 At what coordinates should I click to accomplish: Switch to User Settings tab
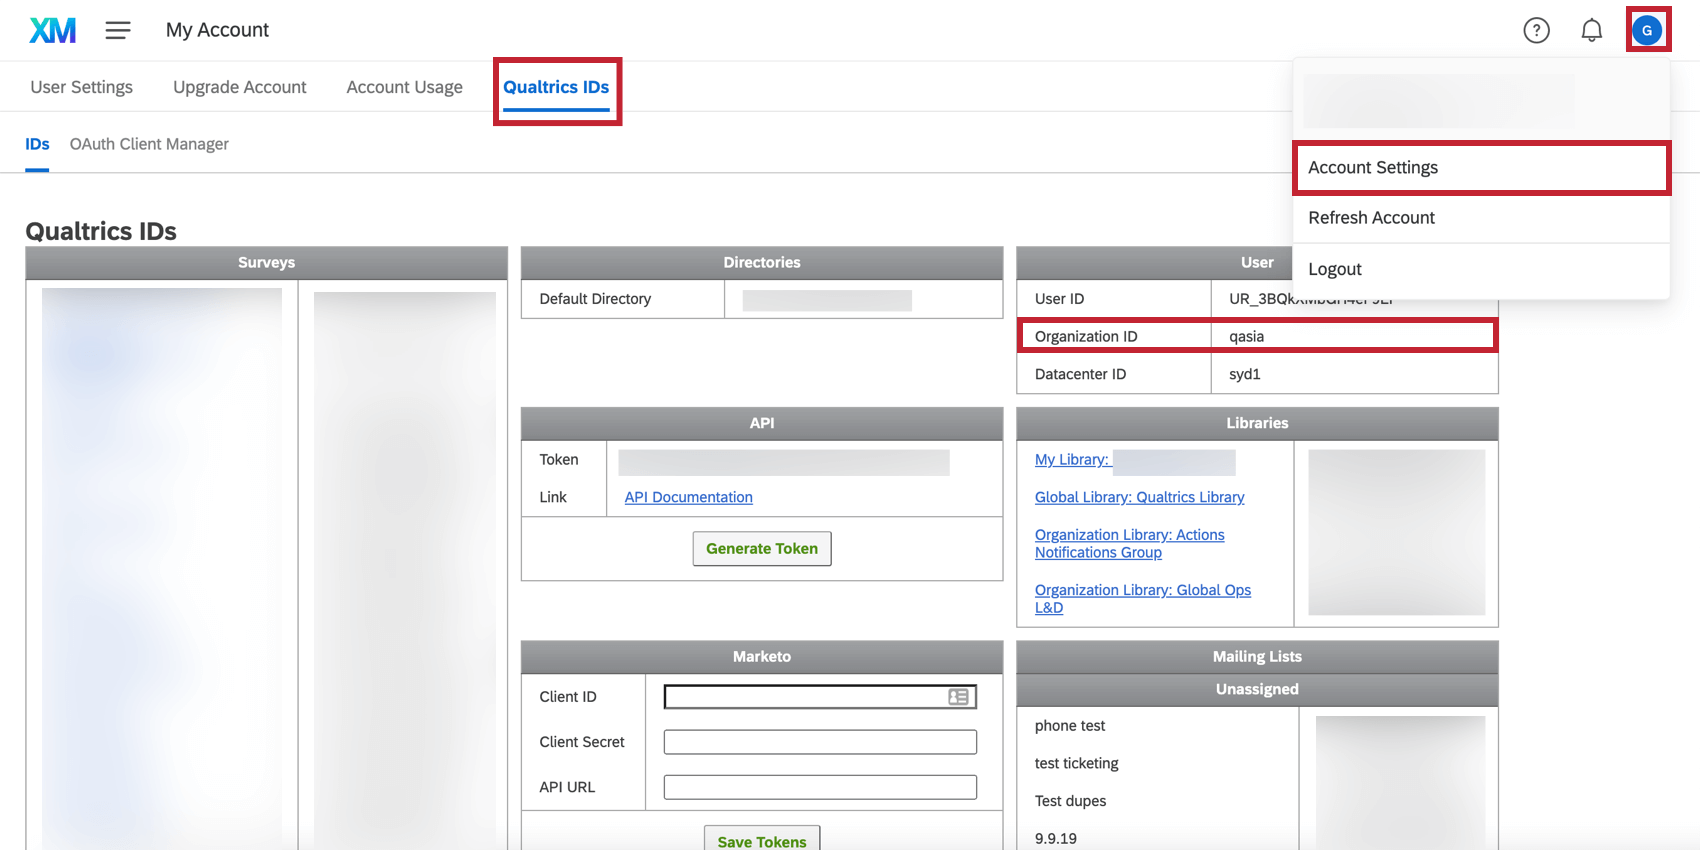[x=81, y=87]
